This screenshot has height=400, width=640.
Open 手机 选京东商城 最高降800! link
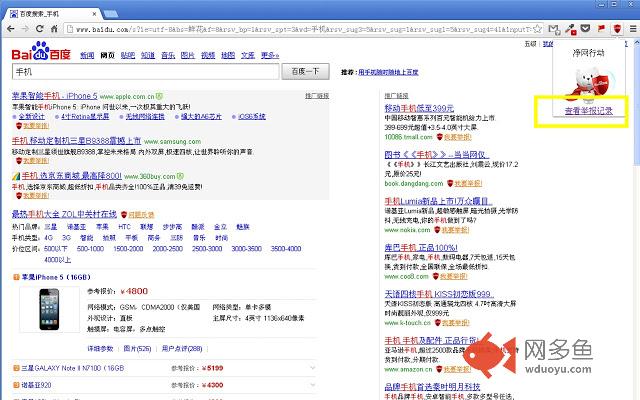[x=71, y=176]
